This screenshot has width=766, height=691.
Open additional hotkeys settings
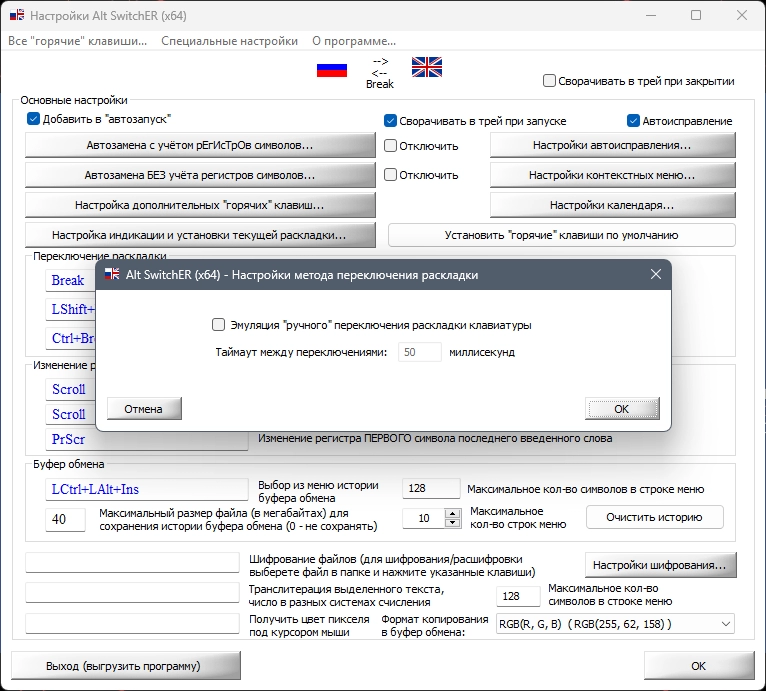click(x=200, y=205)
